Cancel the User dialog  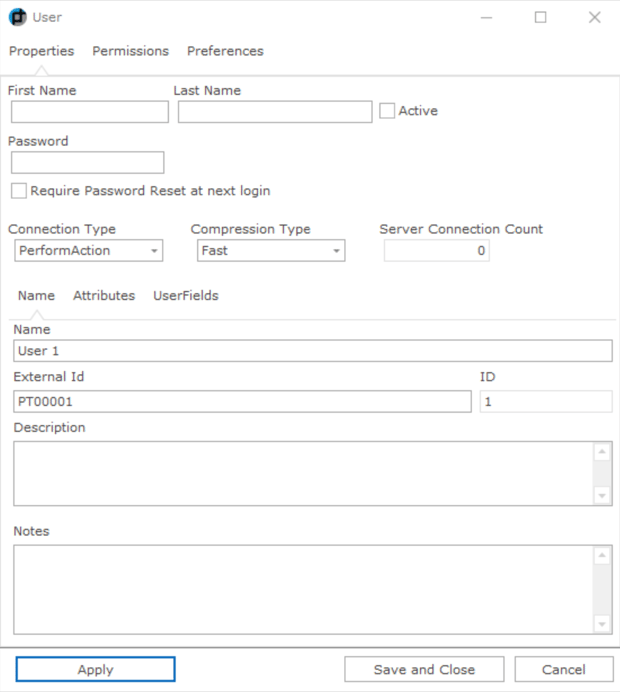pos(564,669)
